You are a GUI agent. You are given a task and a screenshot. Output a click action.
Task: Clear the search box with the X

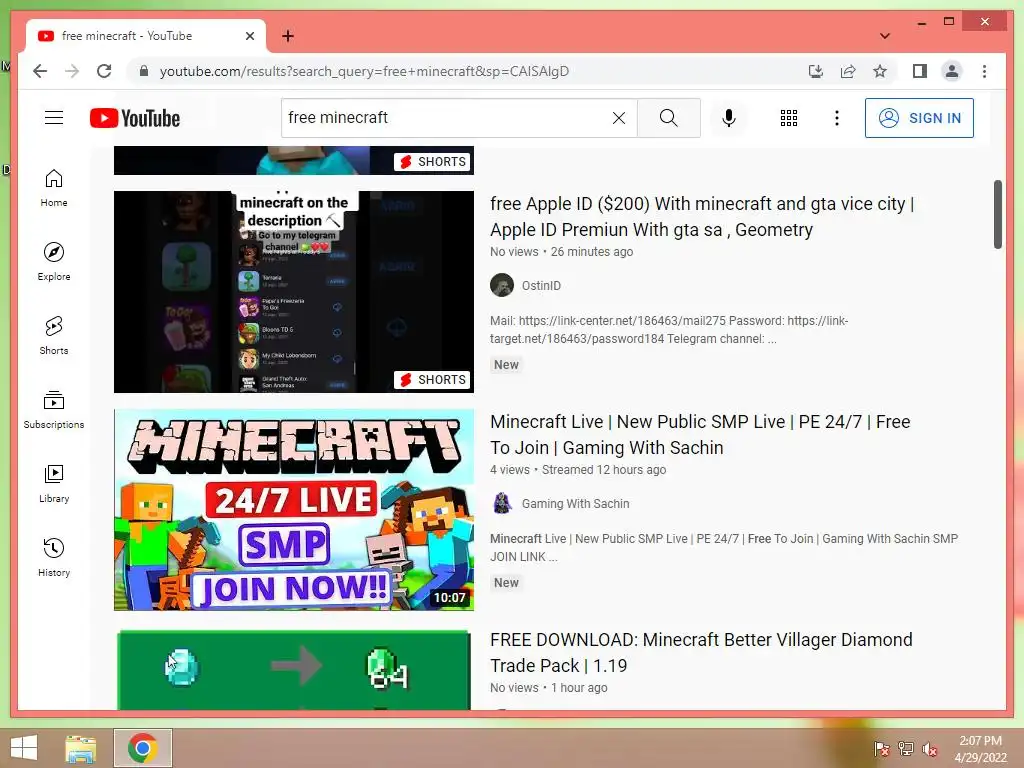point(618,118)
